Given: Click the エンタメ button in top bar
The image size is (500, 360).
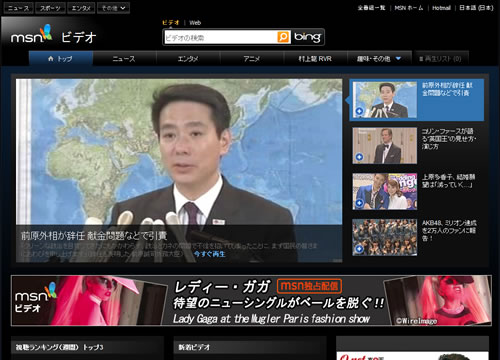Looking at the screenshot, I should pos(81,8).
